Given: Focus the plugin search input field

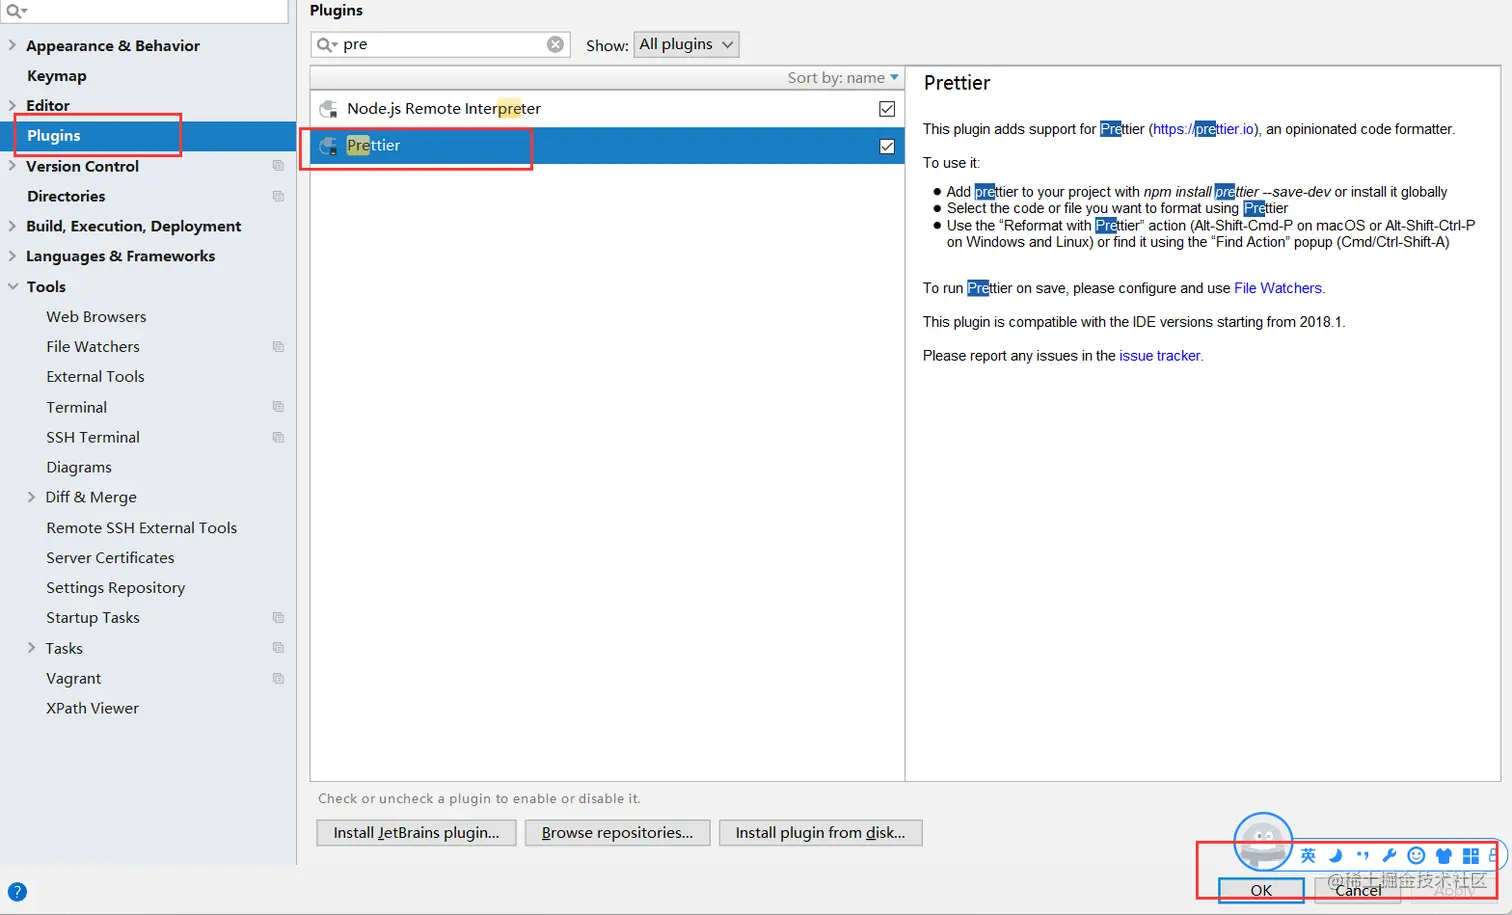Looking at the screenshot, I should [x=440, y=44].
